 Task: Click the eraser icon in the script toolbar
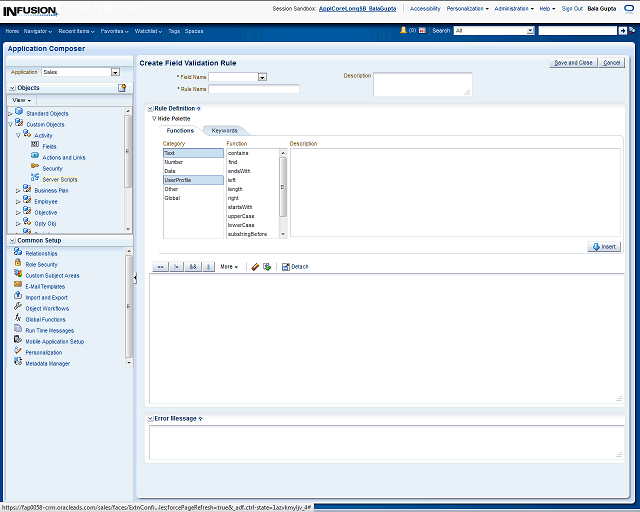pyautogui.click(x=255, y=267)
